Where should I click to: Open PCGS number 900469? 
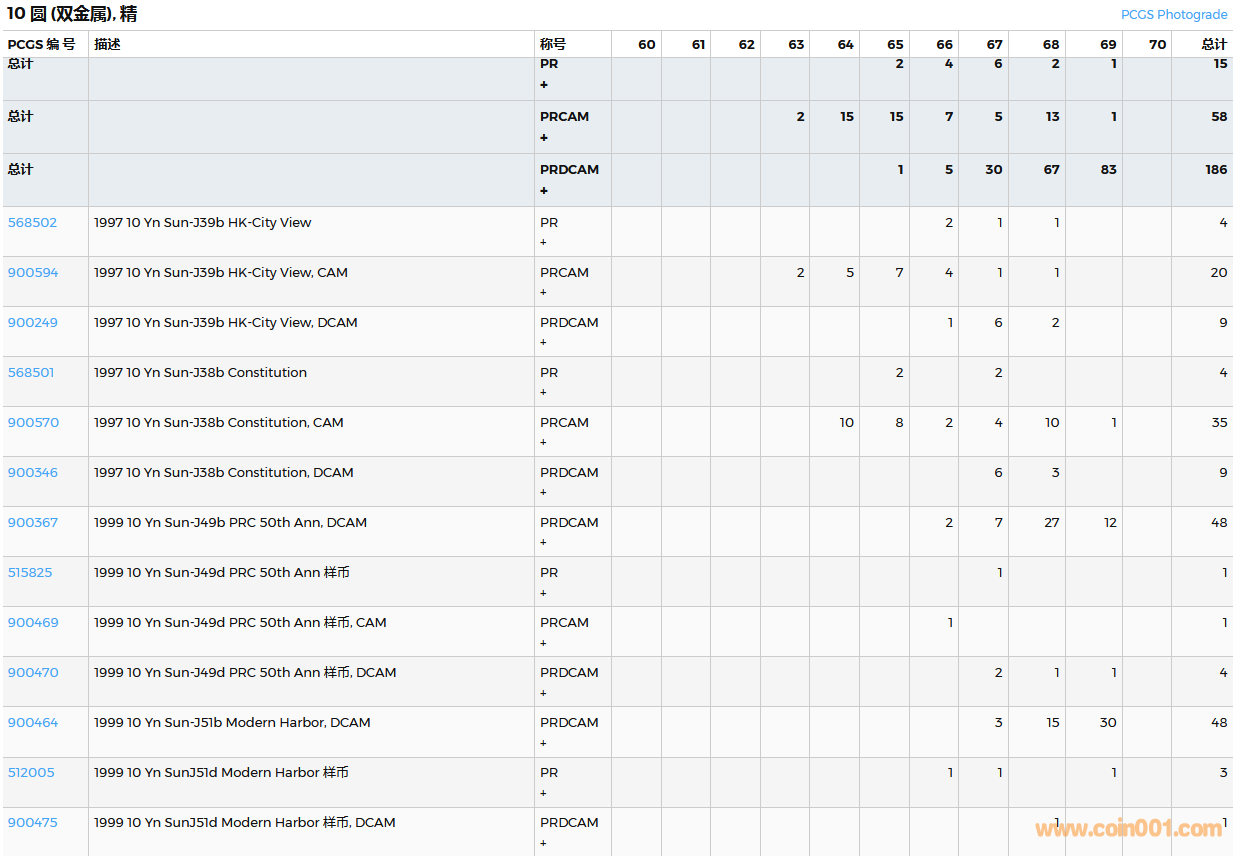click(33, 623)
